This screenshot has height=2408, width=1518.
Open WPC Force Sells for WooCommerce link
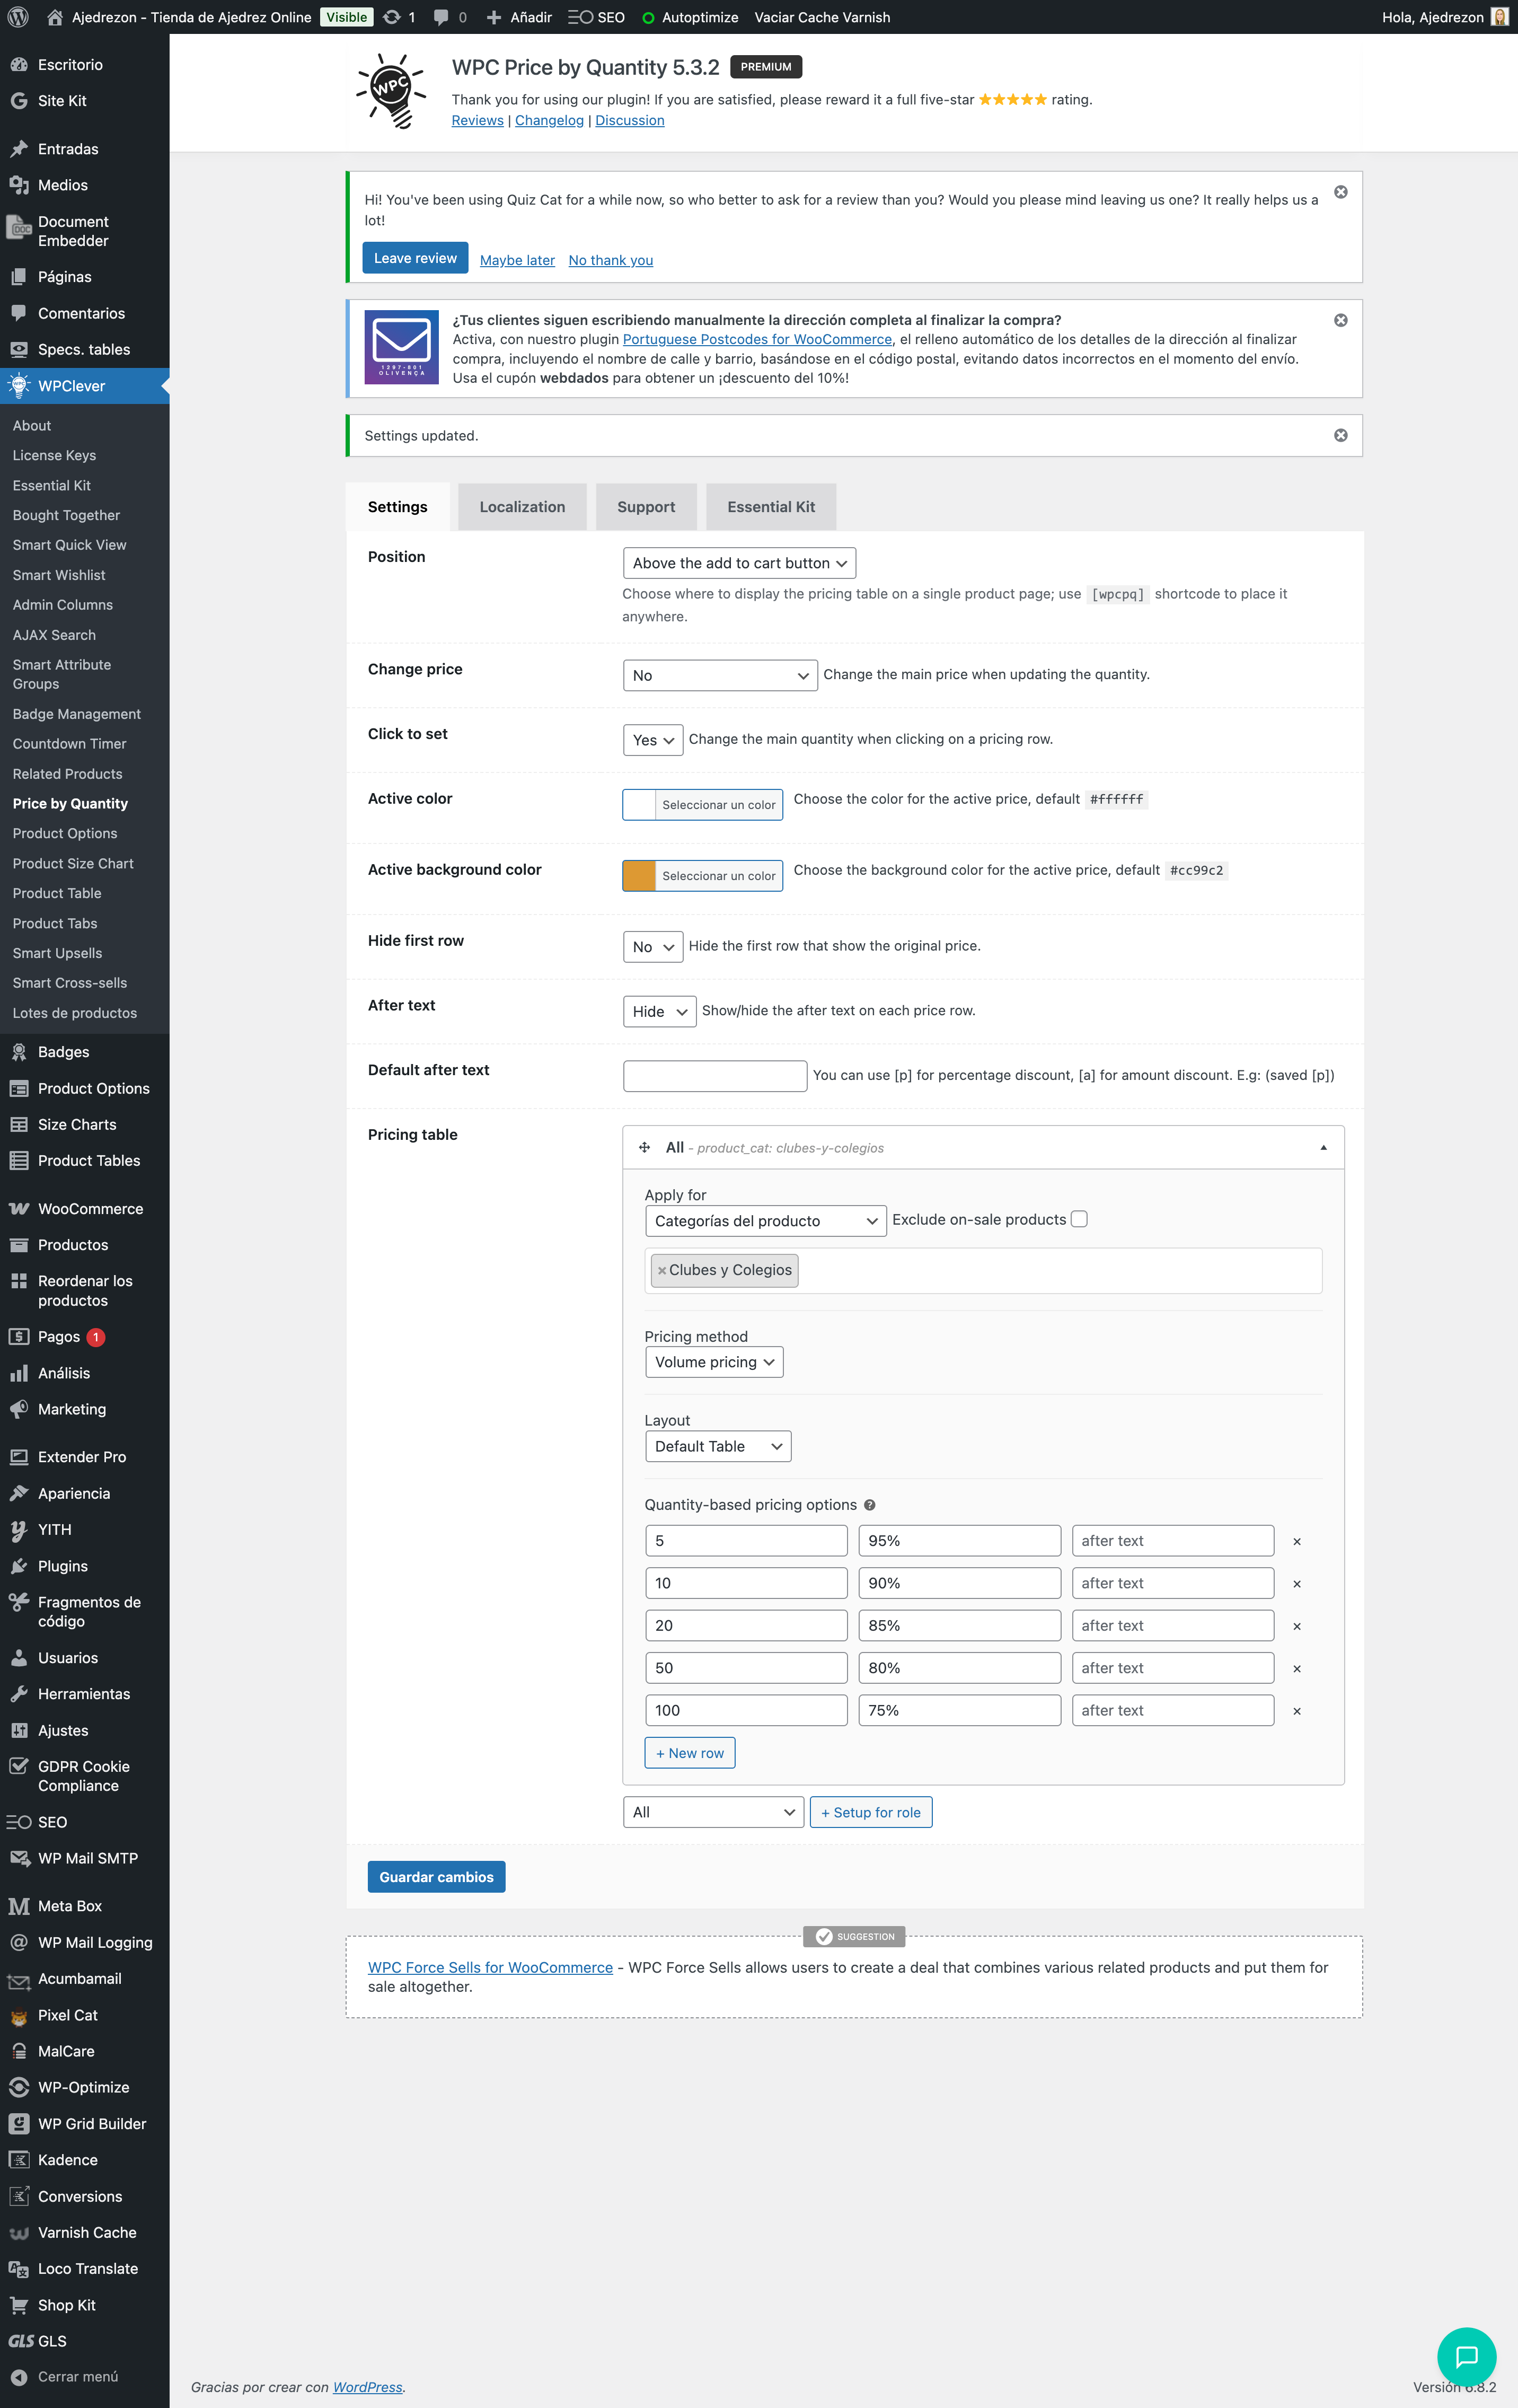tap(490, 1967)
